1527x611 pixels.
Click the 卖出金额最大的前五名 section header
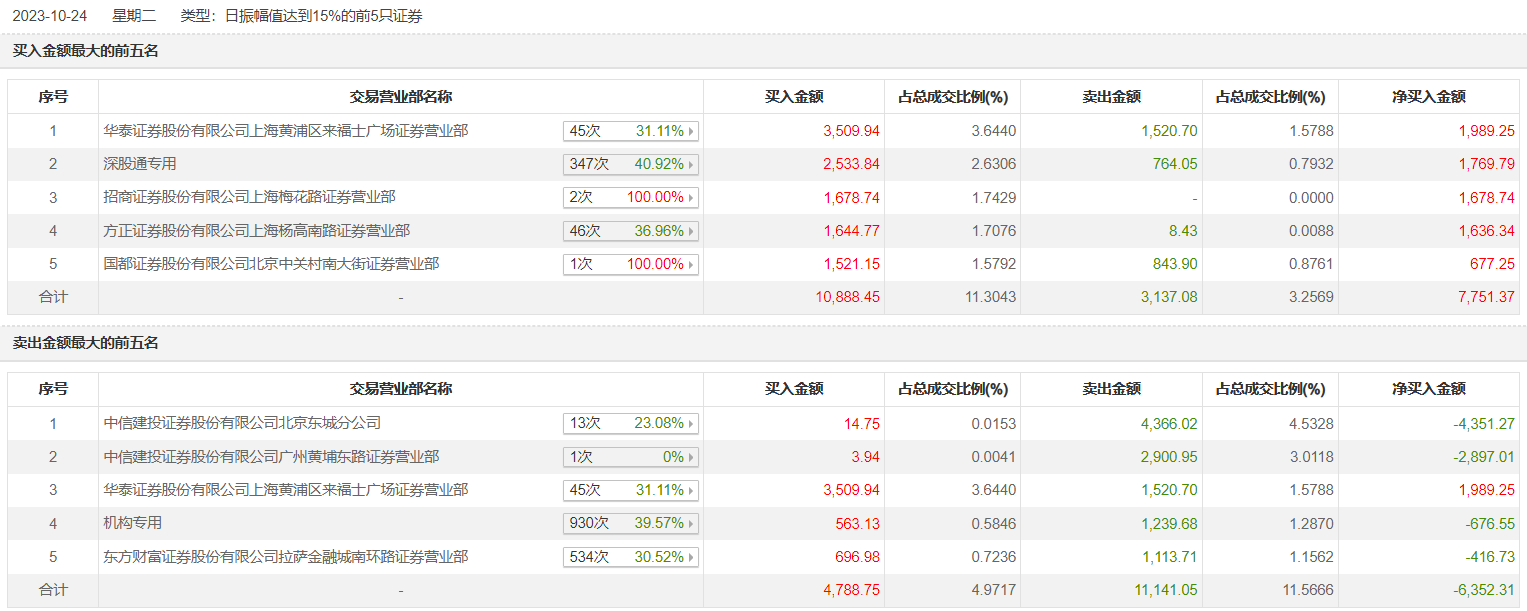coord(86,343)
